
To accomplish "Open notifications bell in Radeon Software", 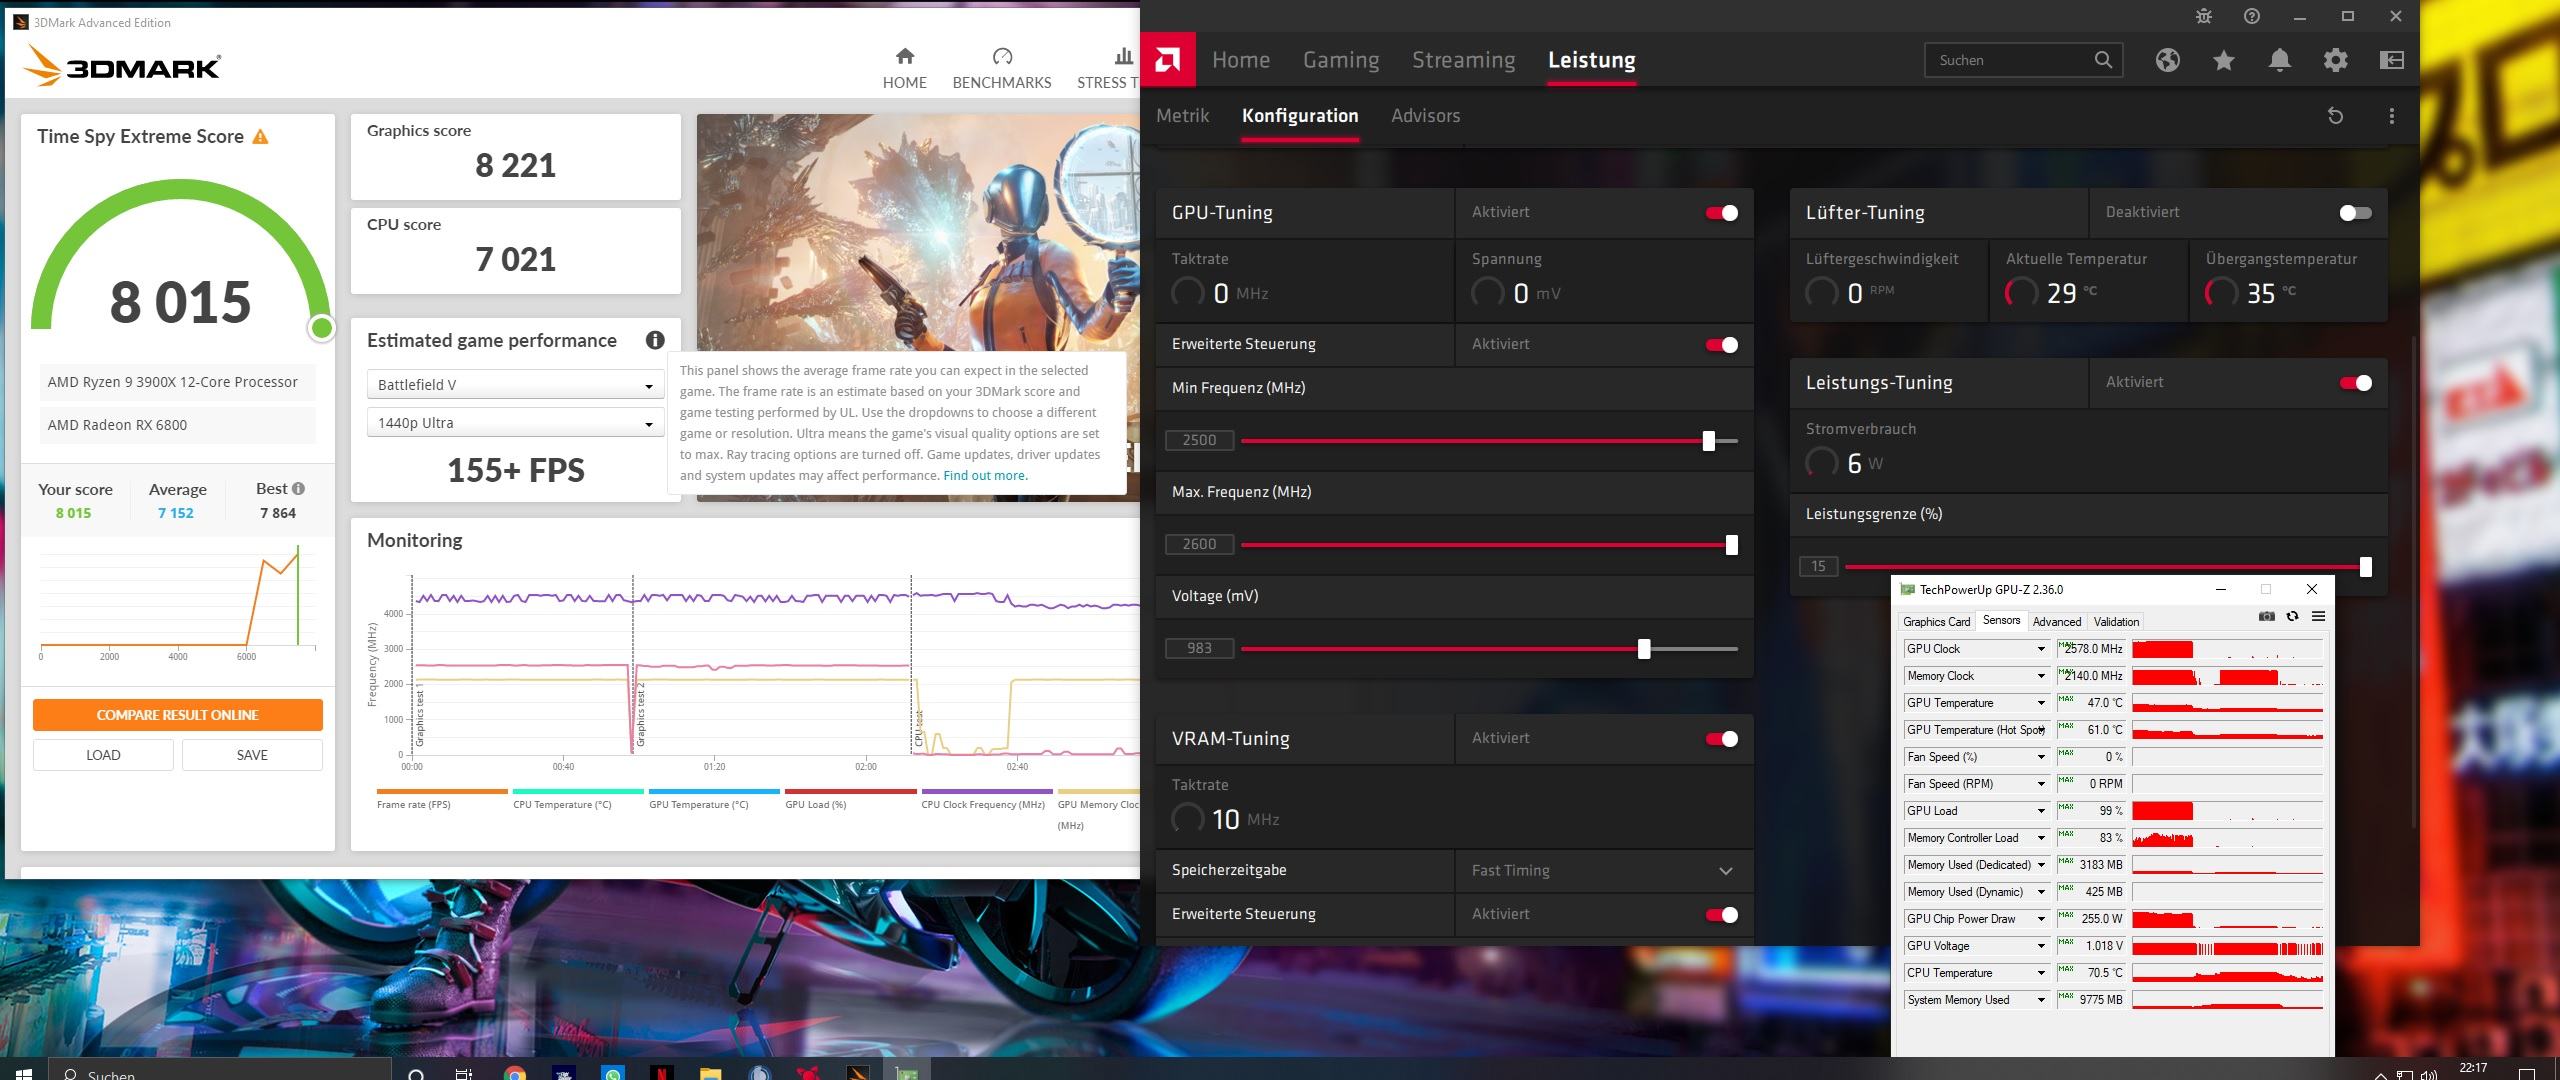I will 2279,60.
